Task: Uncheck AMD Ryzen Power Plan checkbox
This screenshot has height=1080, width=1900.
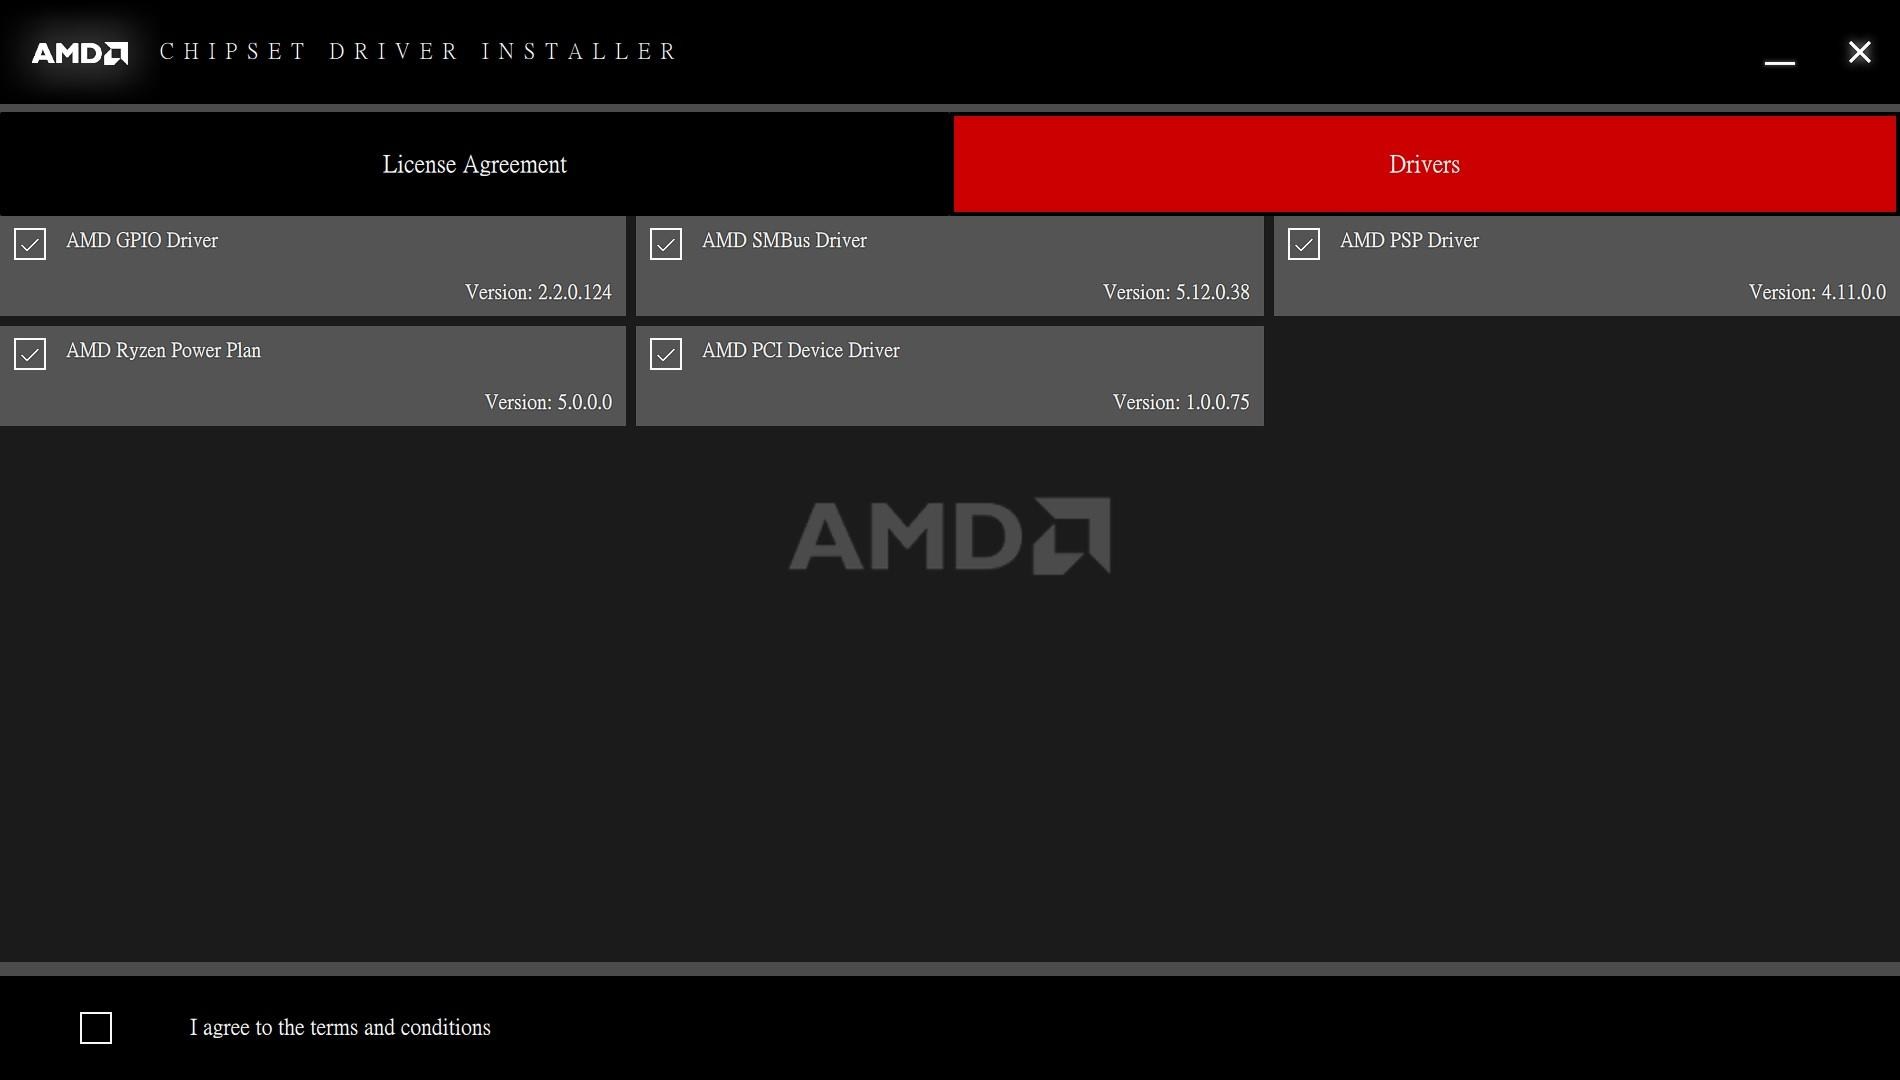Action: pyautogui.click(x=30, y=354)
